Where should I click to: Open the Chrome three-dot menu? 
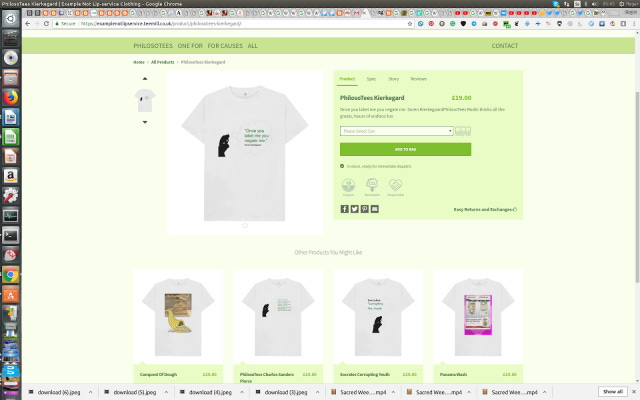click(634, 24)
